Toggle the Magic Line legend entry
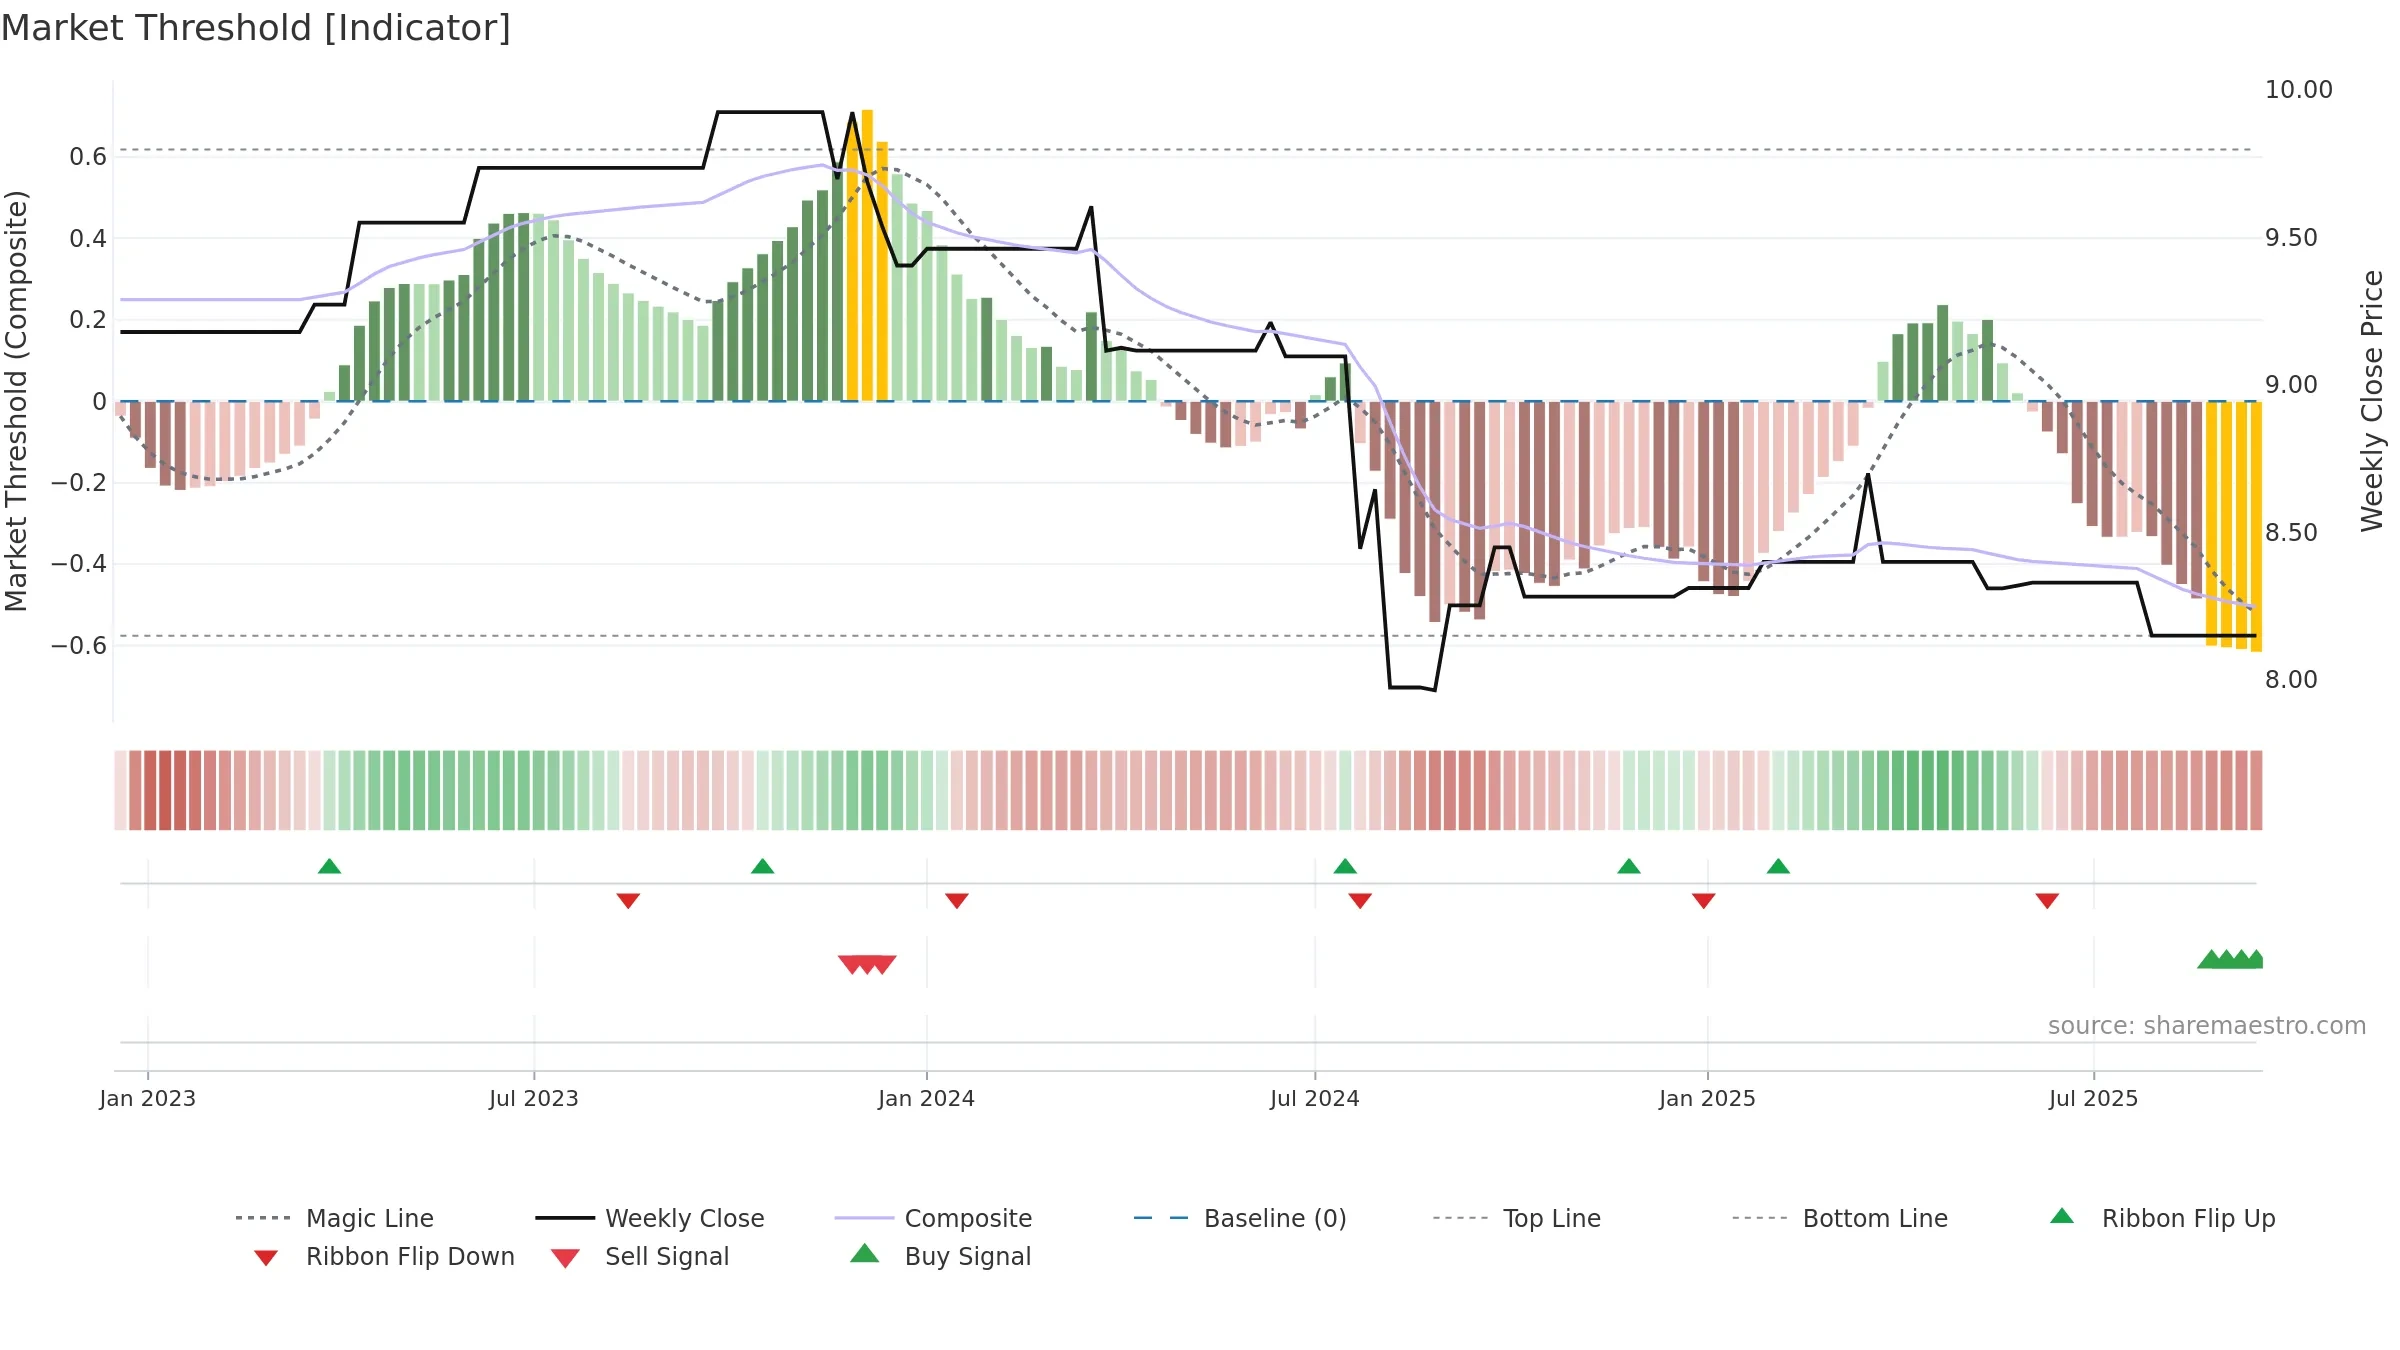The width and height of the screenshot is (2400, 1350). click(335, 1218)
